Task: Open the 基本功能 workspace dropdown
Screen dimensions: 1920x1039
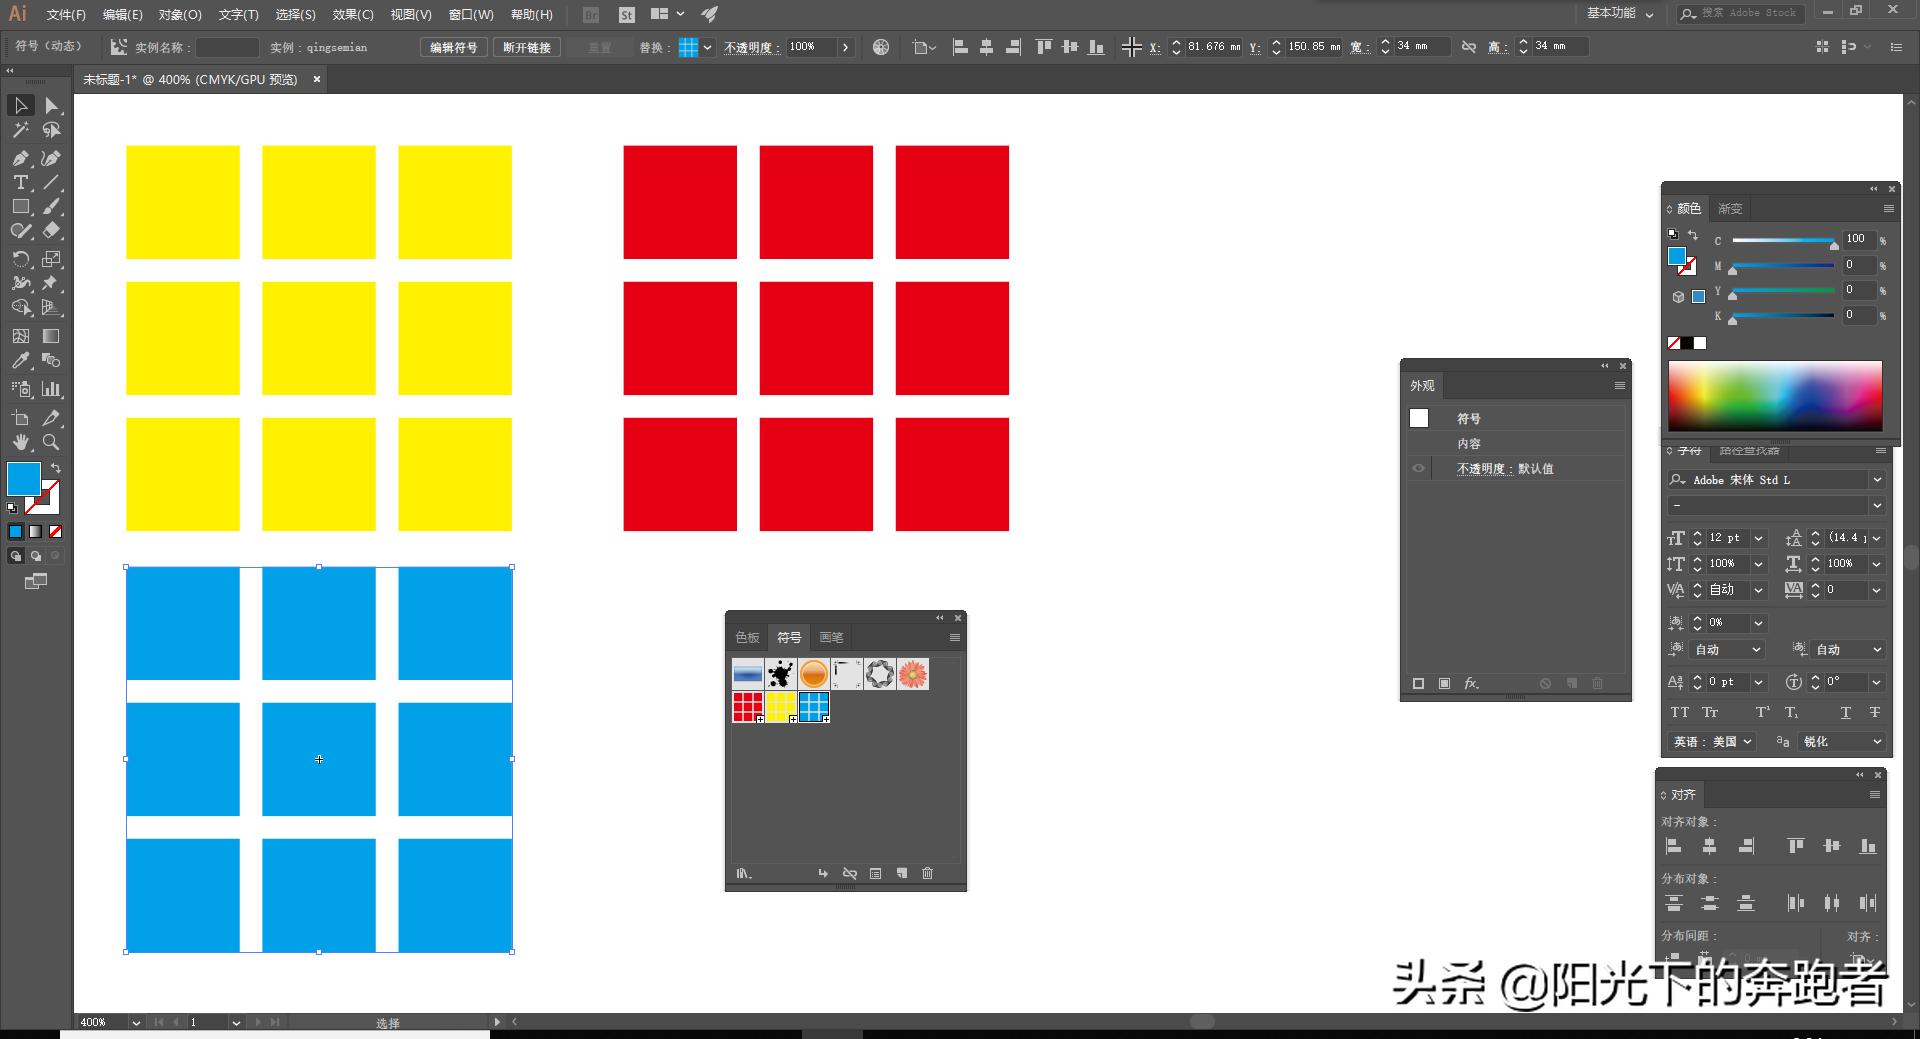Action: (x=1620, y=14)
